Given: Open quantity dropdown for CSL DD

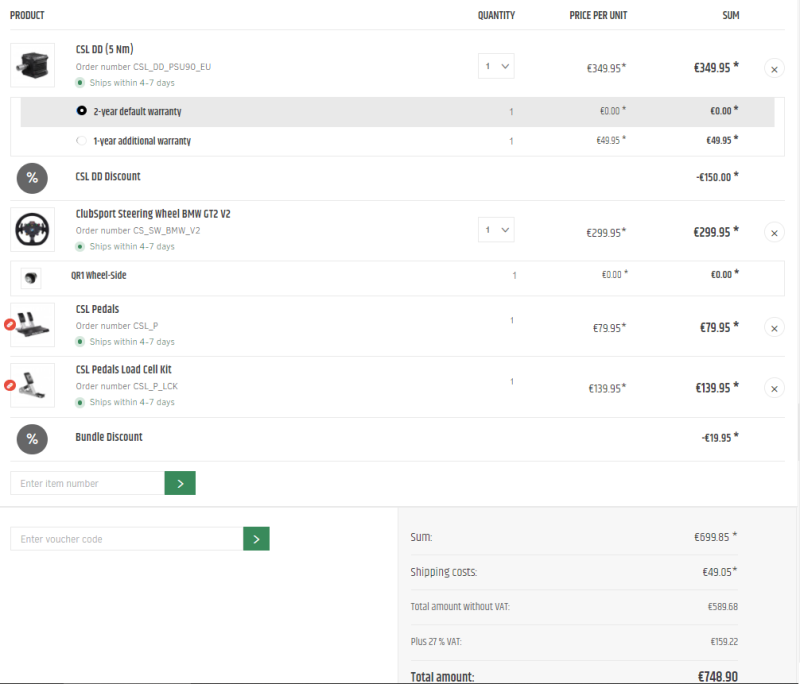Looking at the screenshot, I should (x=496, y=67).
